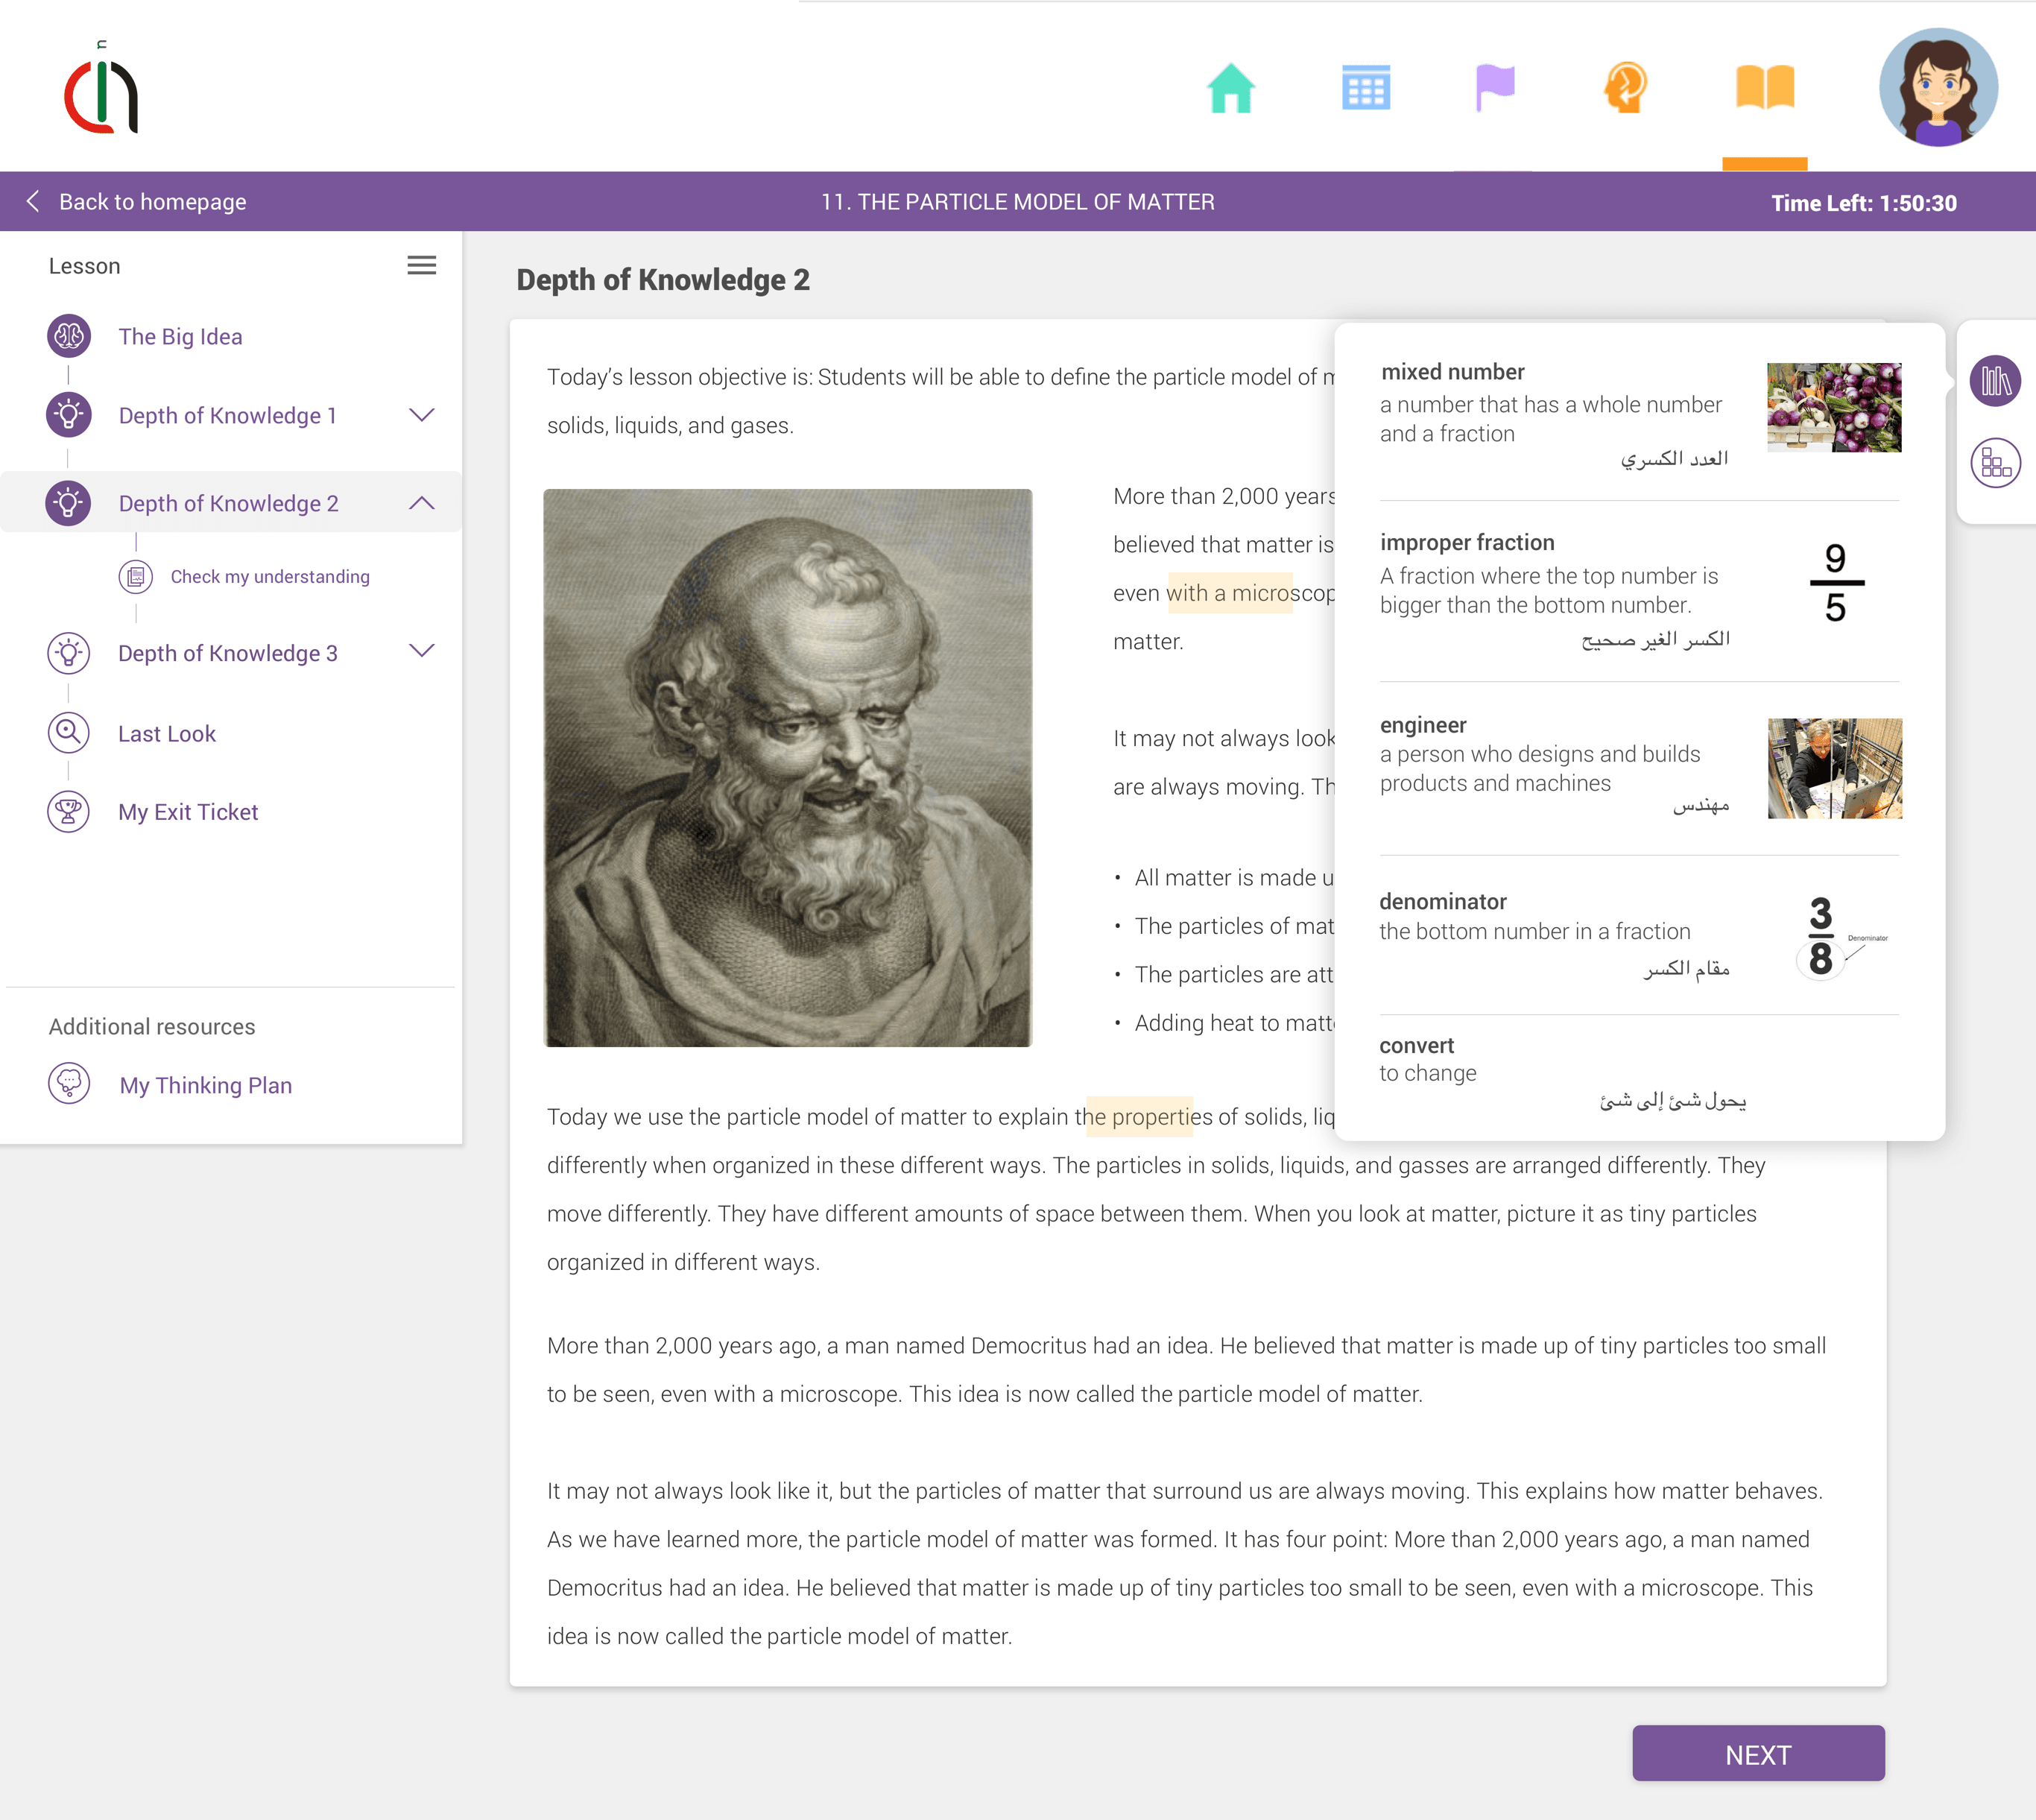The image size is (2036, 1820).
Task: Open Check my understanding
Action: point(270,577)
